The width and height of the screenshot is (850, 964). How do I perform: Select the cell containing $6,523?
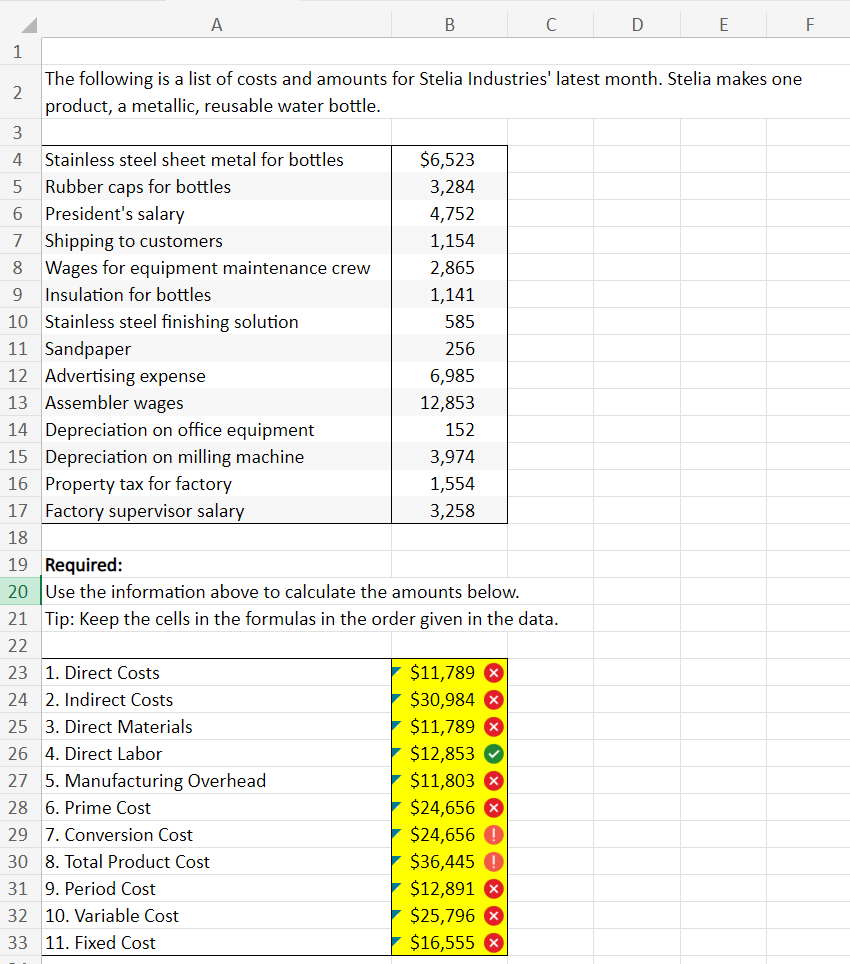tap(449, 160)
